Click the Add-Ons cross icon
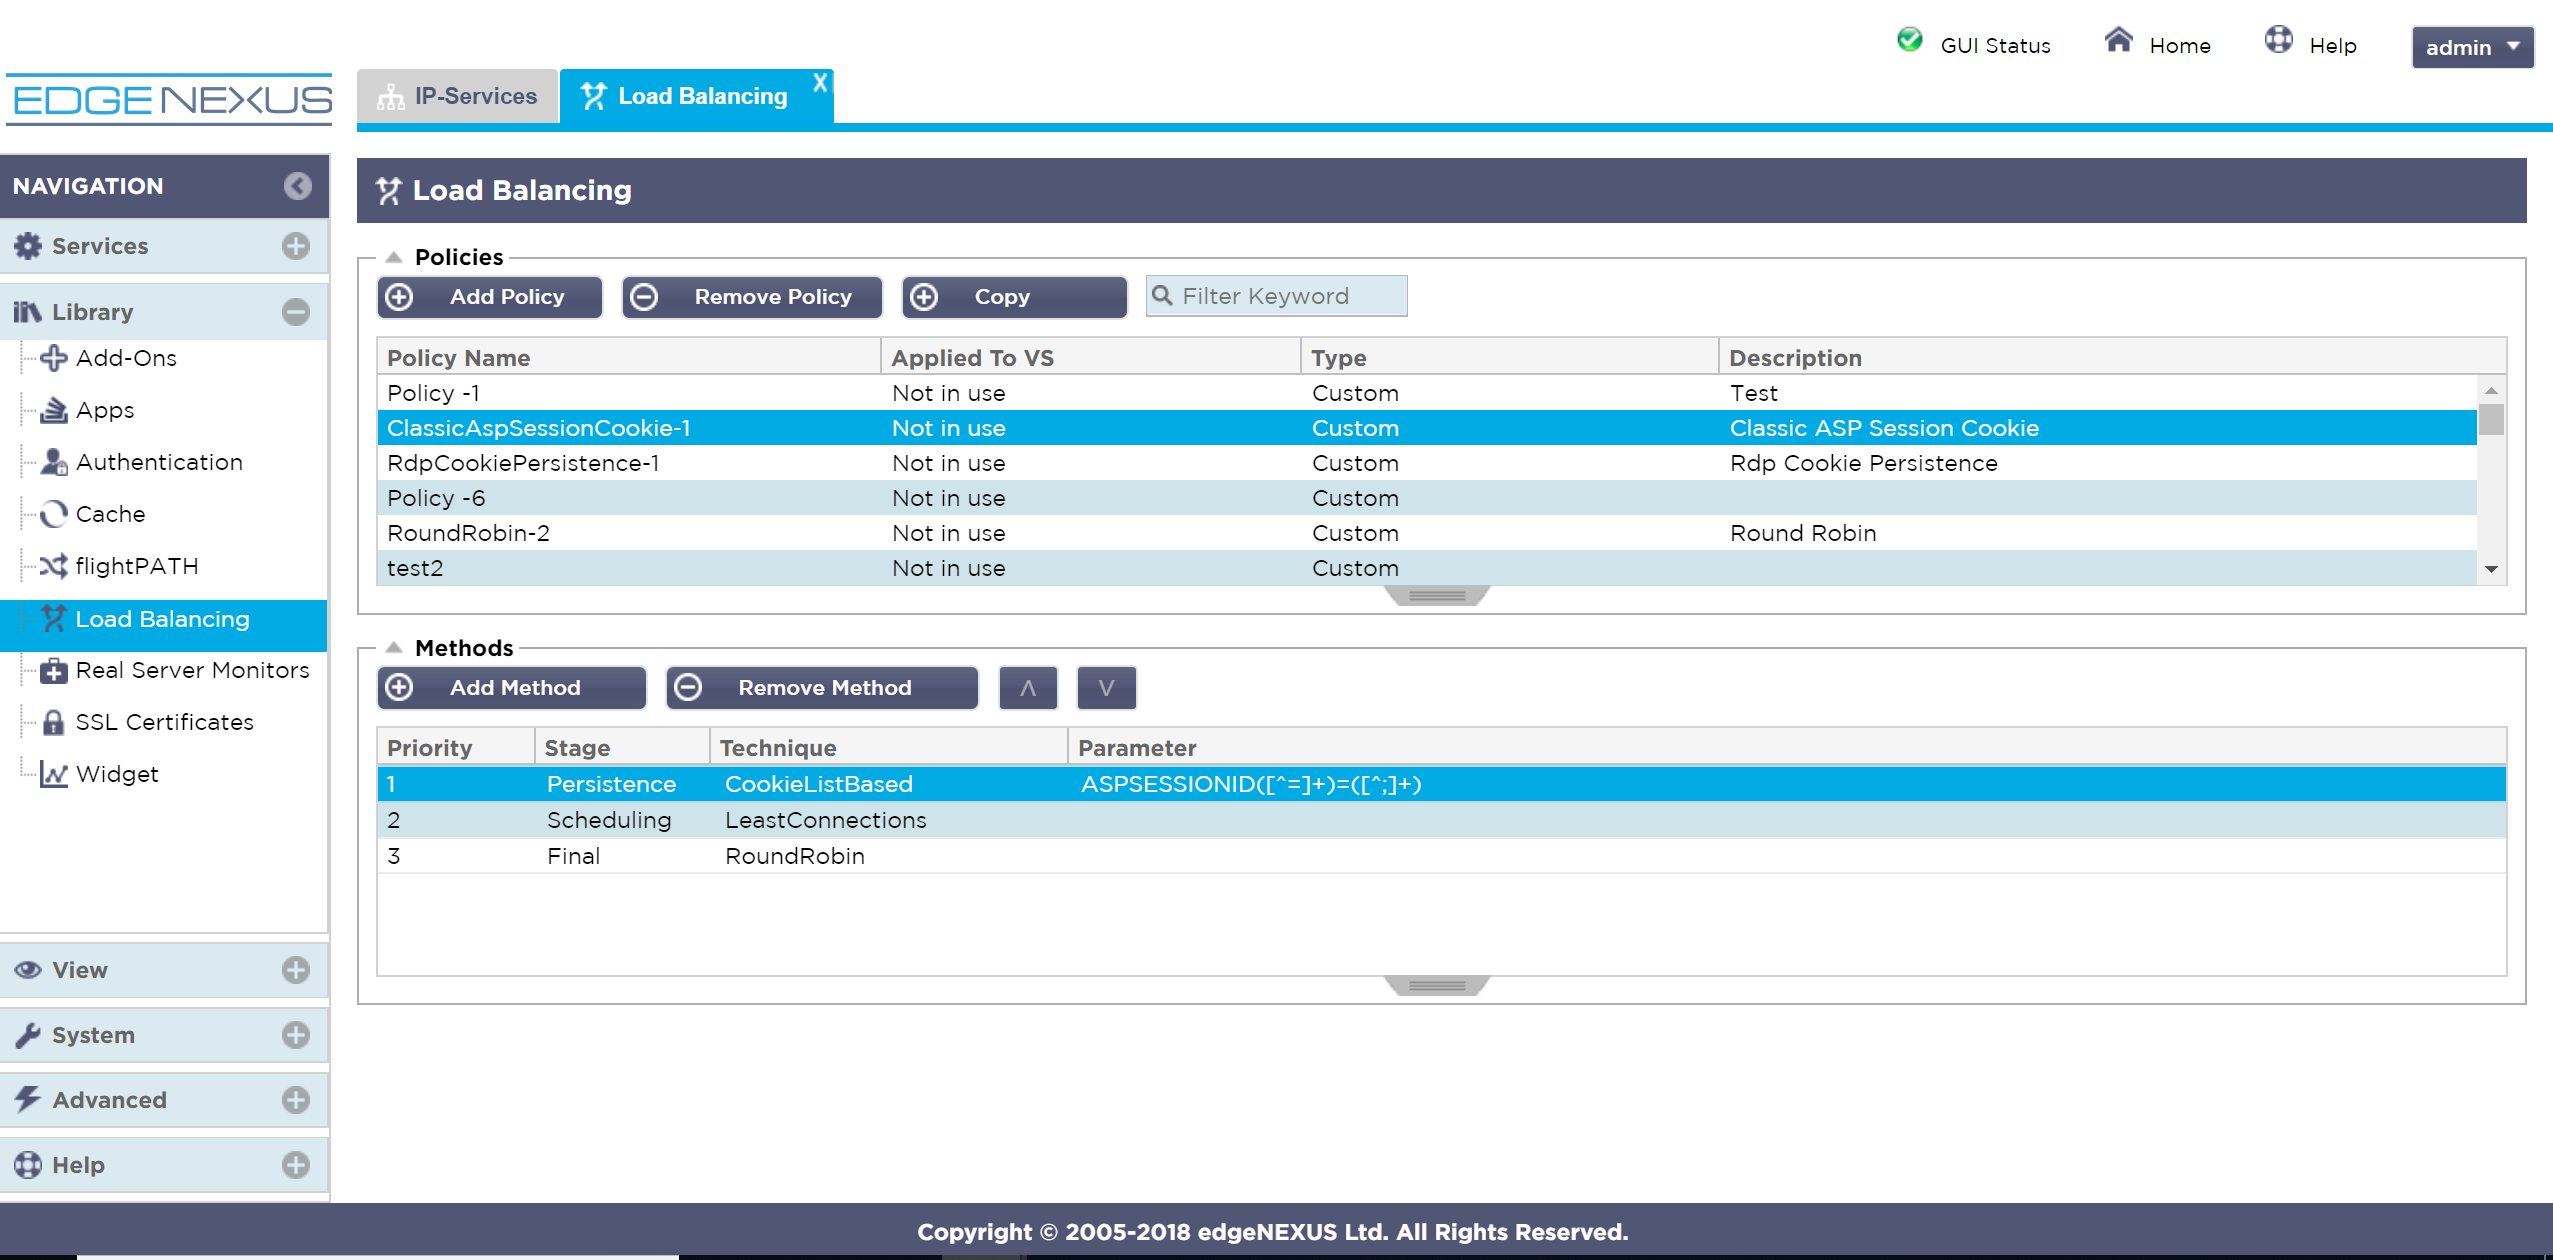Viewport: 2553px width, 1260px height. click(53, 358)
